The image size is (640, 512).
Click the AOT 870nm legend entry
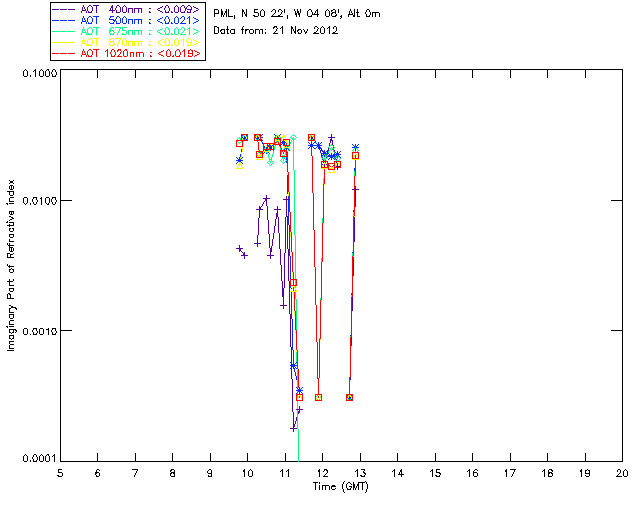point(127,42)
